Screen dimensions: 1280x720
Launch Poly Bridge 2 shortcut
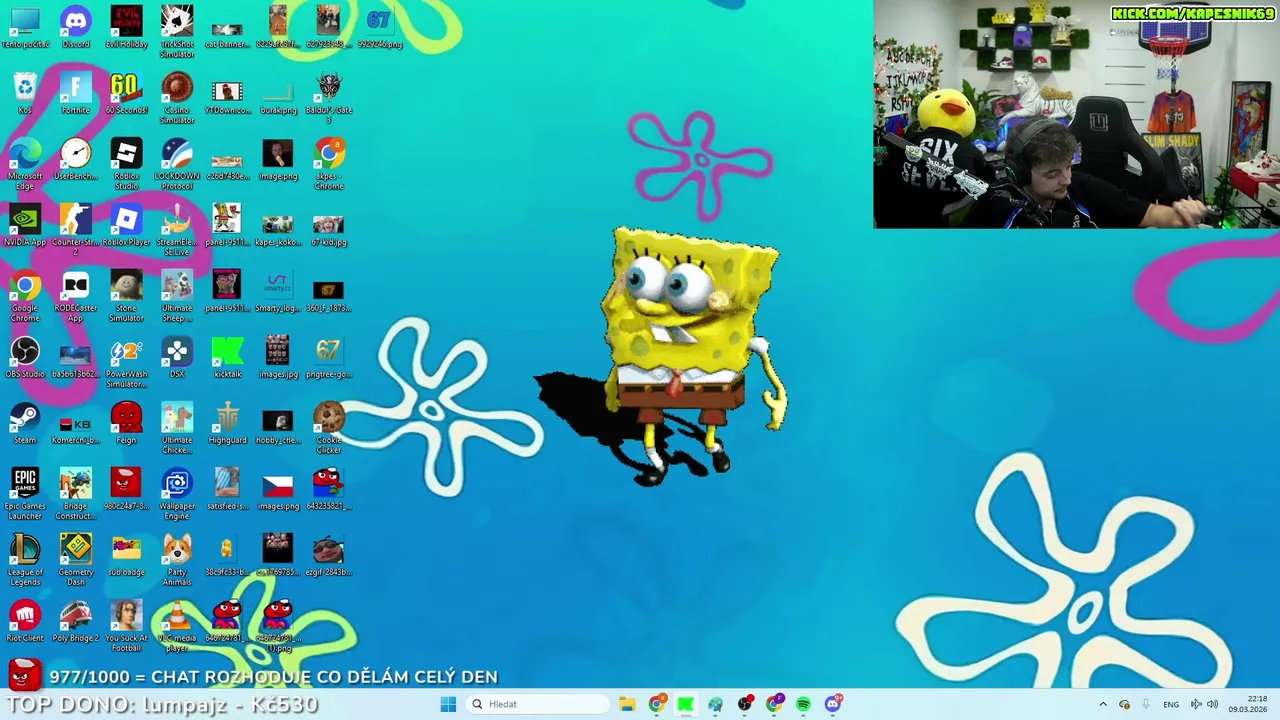pyautogui.click(x=76, y=621)
